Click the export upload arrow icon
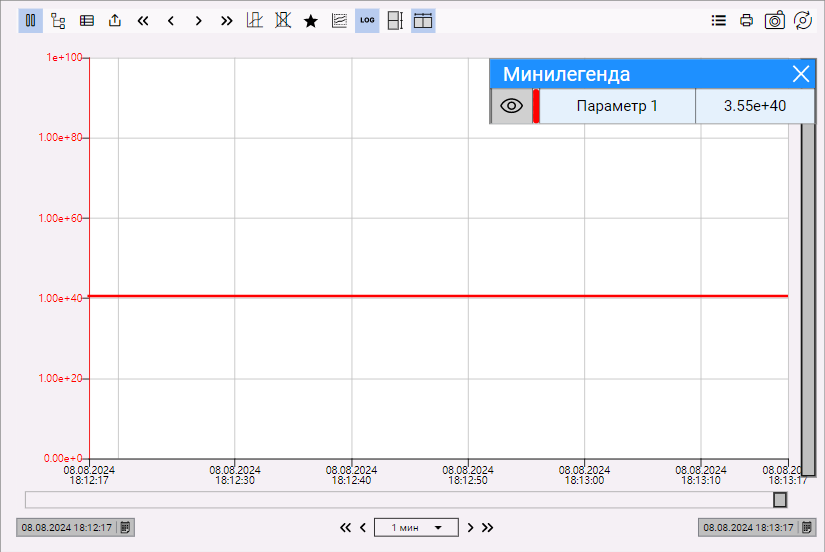The width and height of the screenshot is (825, 552). tap(115, 20)
